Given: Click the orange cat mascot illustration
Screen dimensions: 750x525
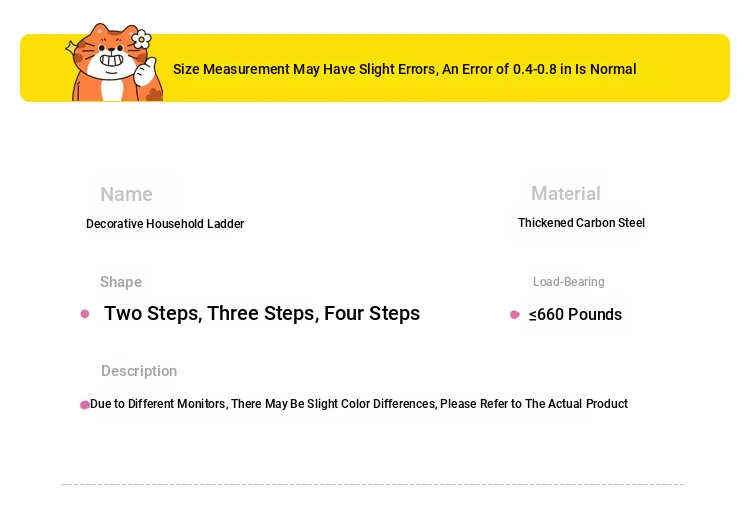Looking at the screenshot, I should [x=115, y=62].
